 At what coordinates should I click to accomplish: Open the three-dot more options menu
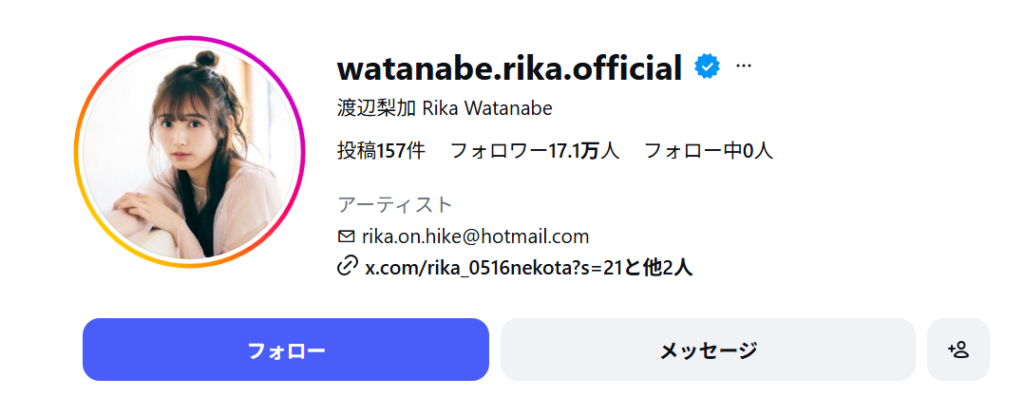coord(743,66)
